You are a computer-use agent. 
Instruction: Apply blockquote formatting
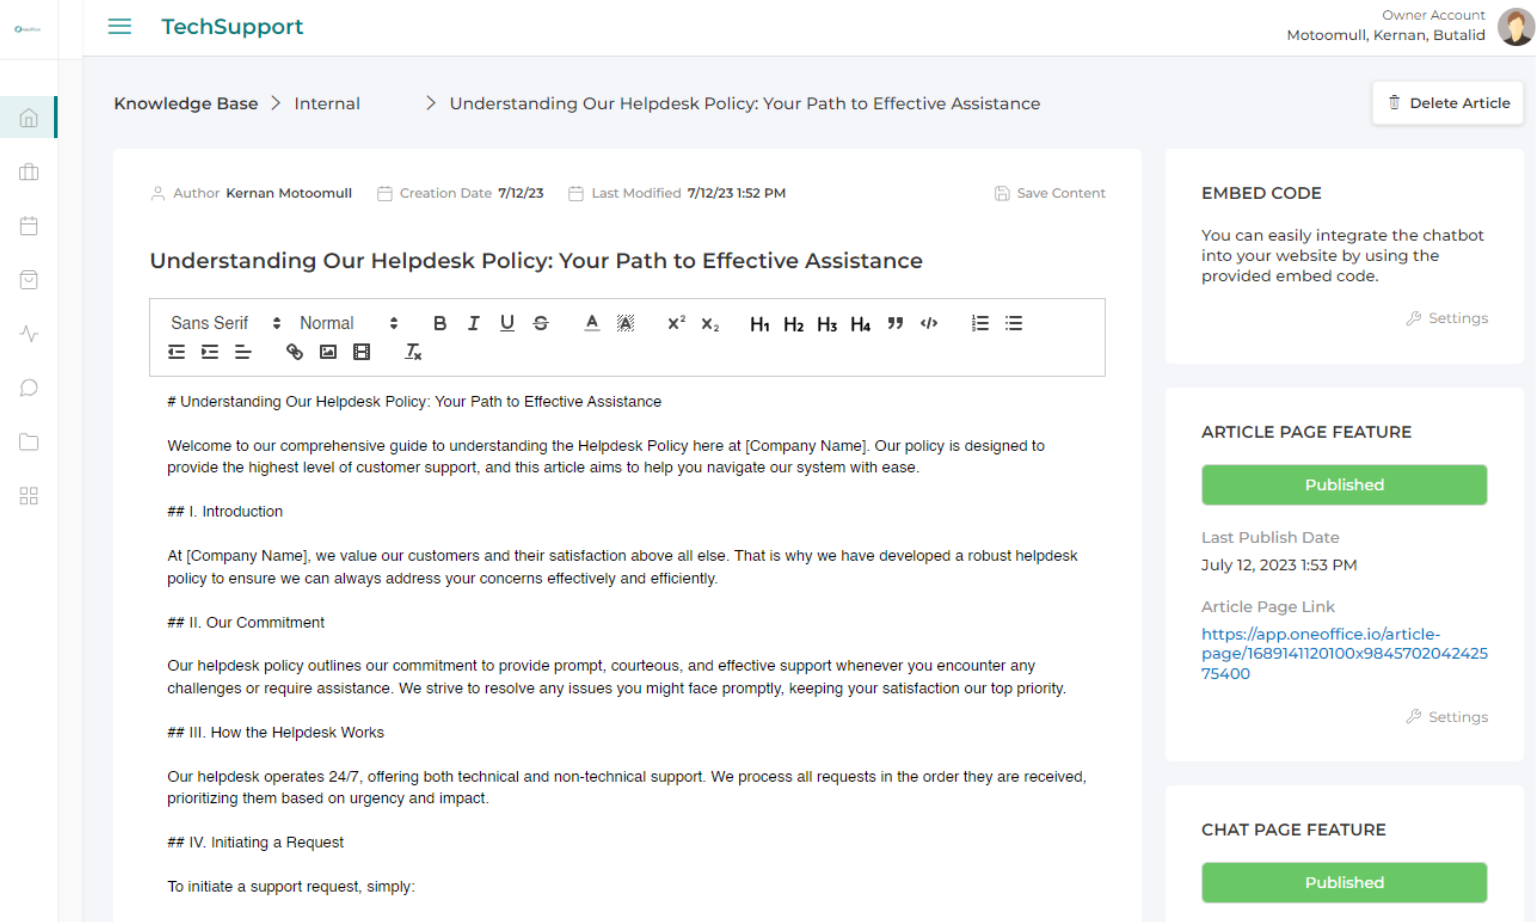coord(895,323)
